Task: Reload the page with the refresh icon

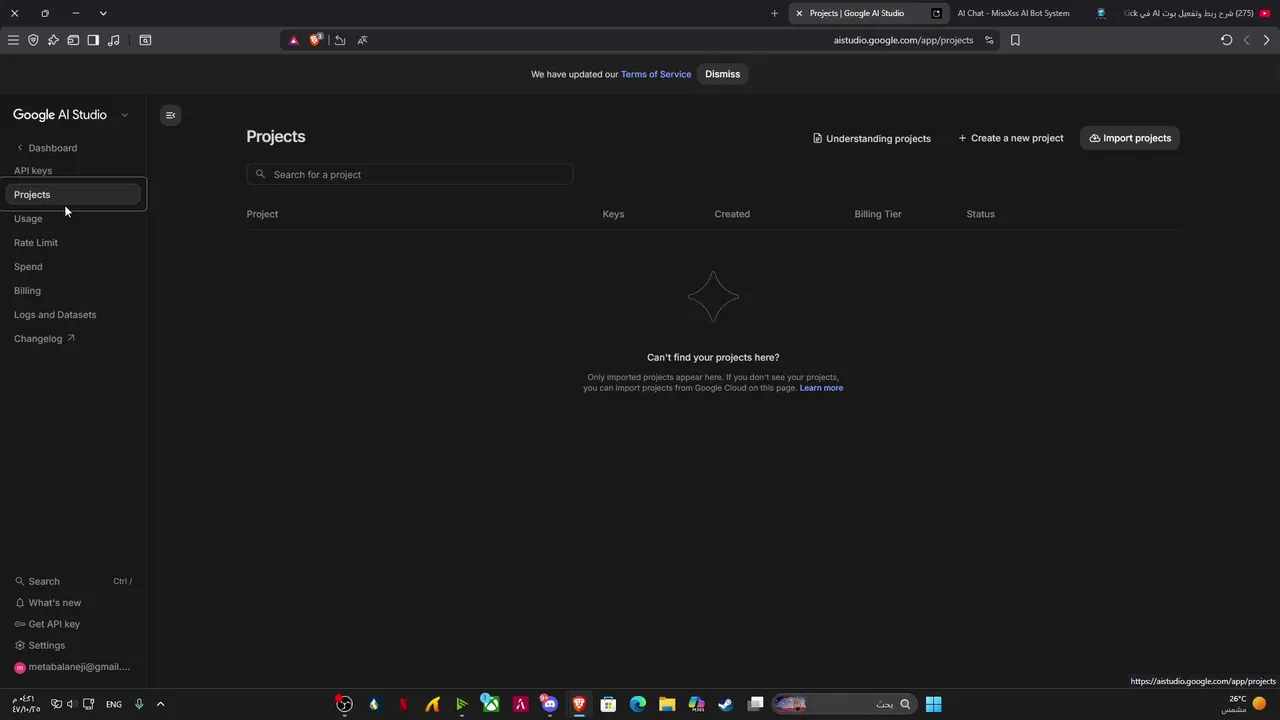Action: 1227,40
